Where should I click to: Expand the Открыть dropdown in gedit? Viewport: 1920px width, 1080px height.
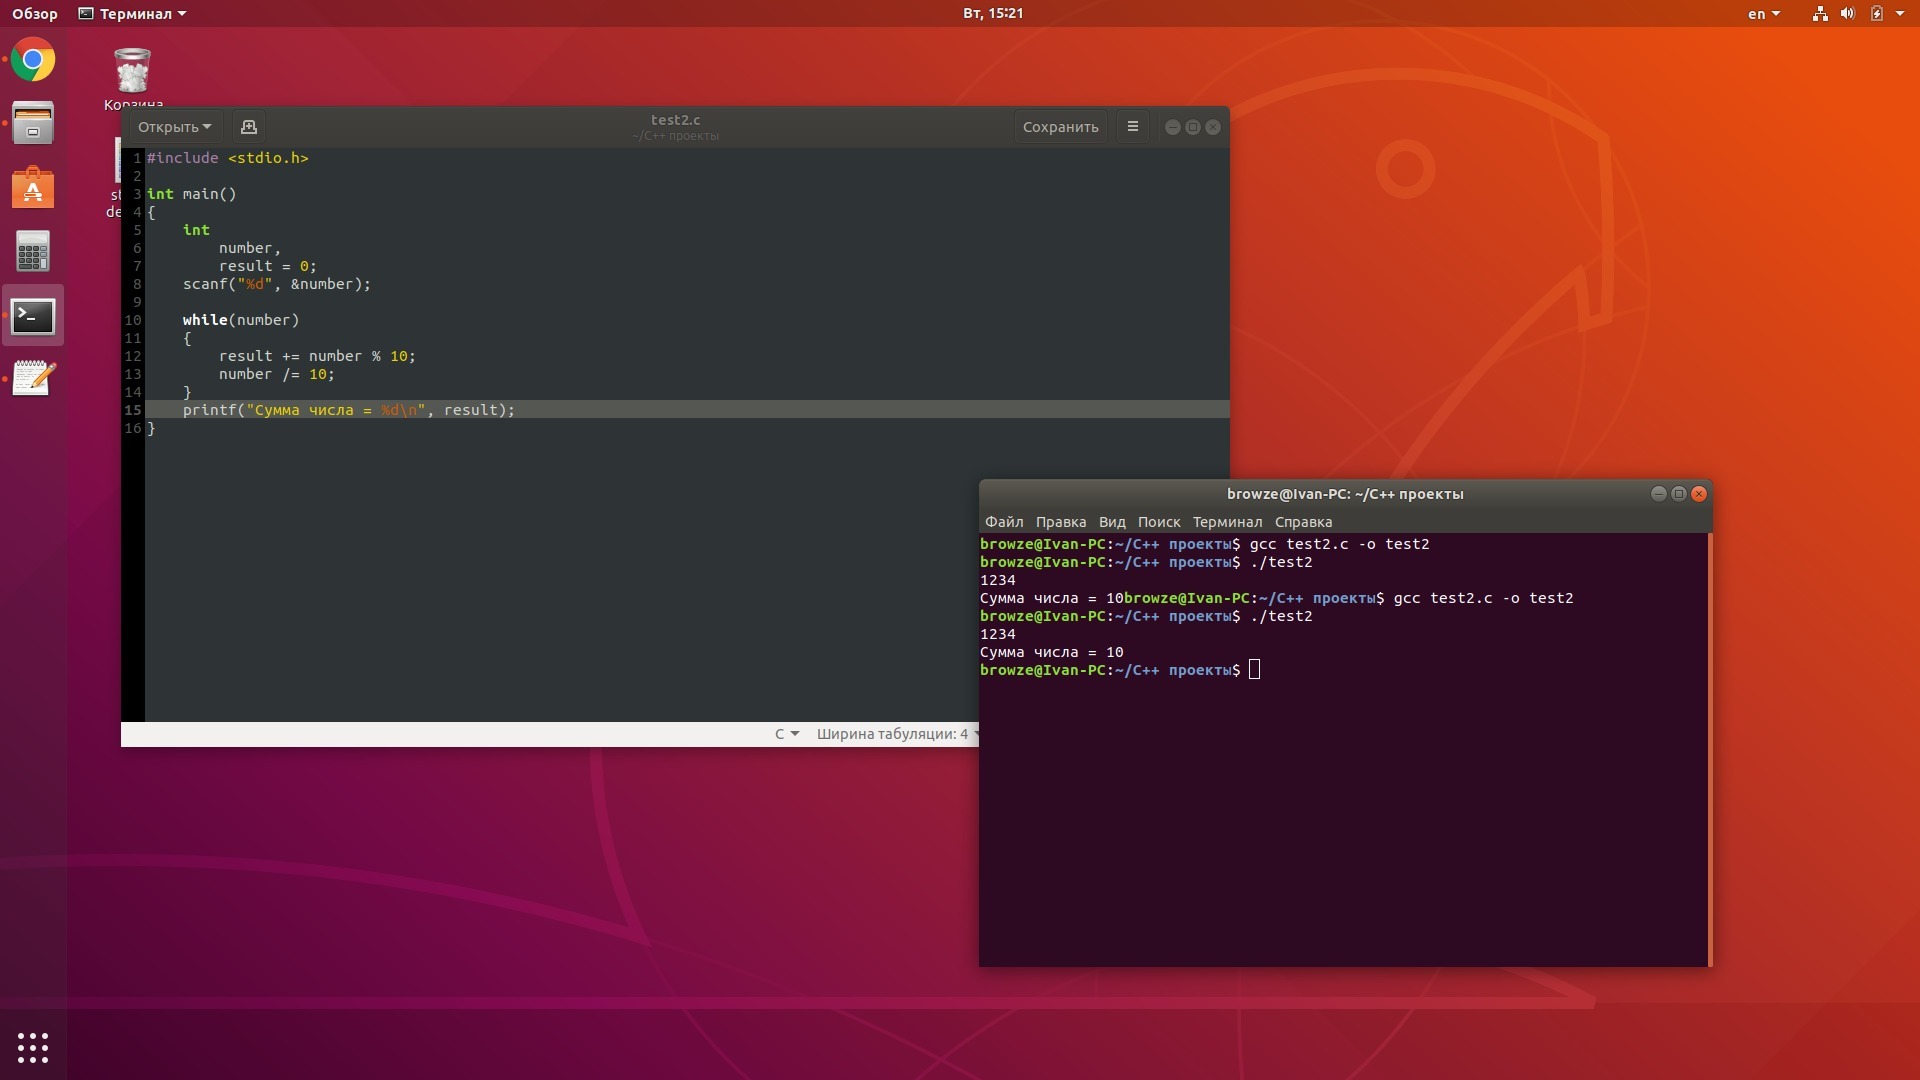[x=174, y=127]
